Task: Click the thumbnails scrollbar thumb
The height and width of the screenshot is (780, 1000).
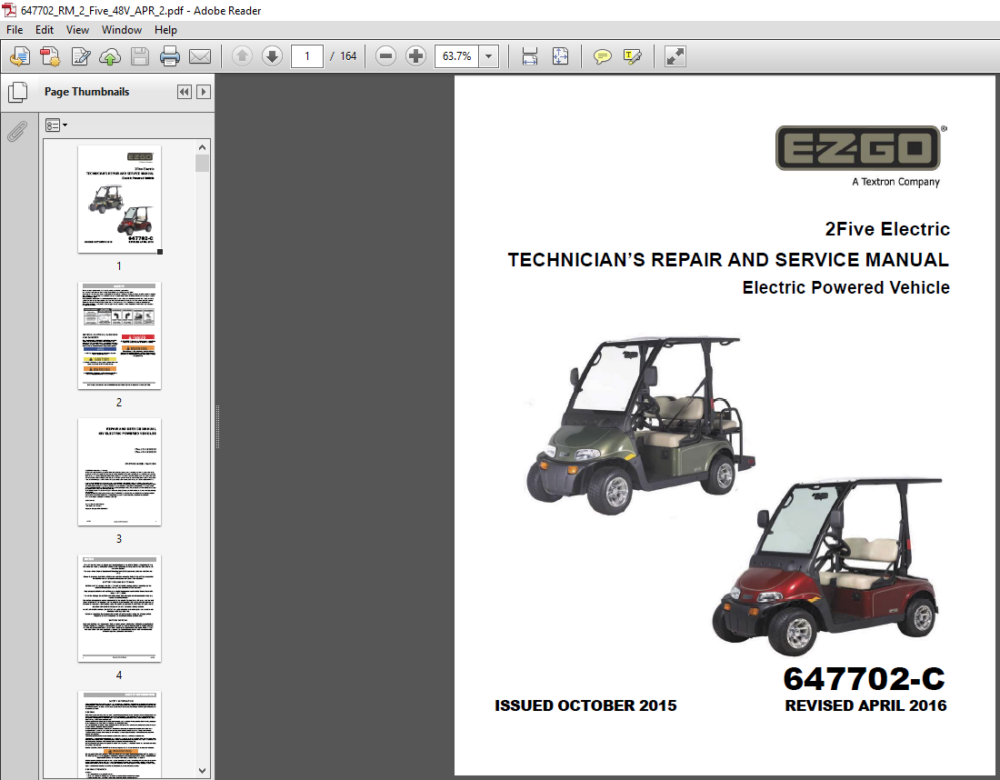Action: 202,163
